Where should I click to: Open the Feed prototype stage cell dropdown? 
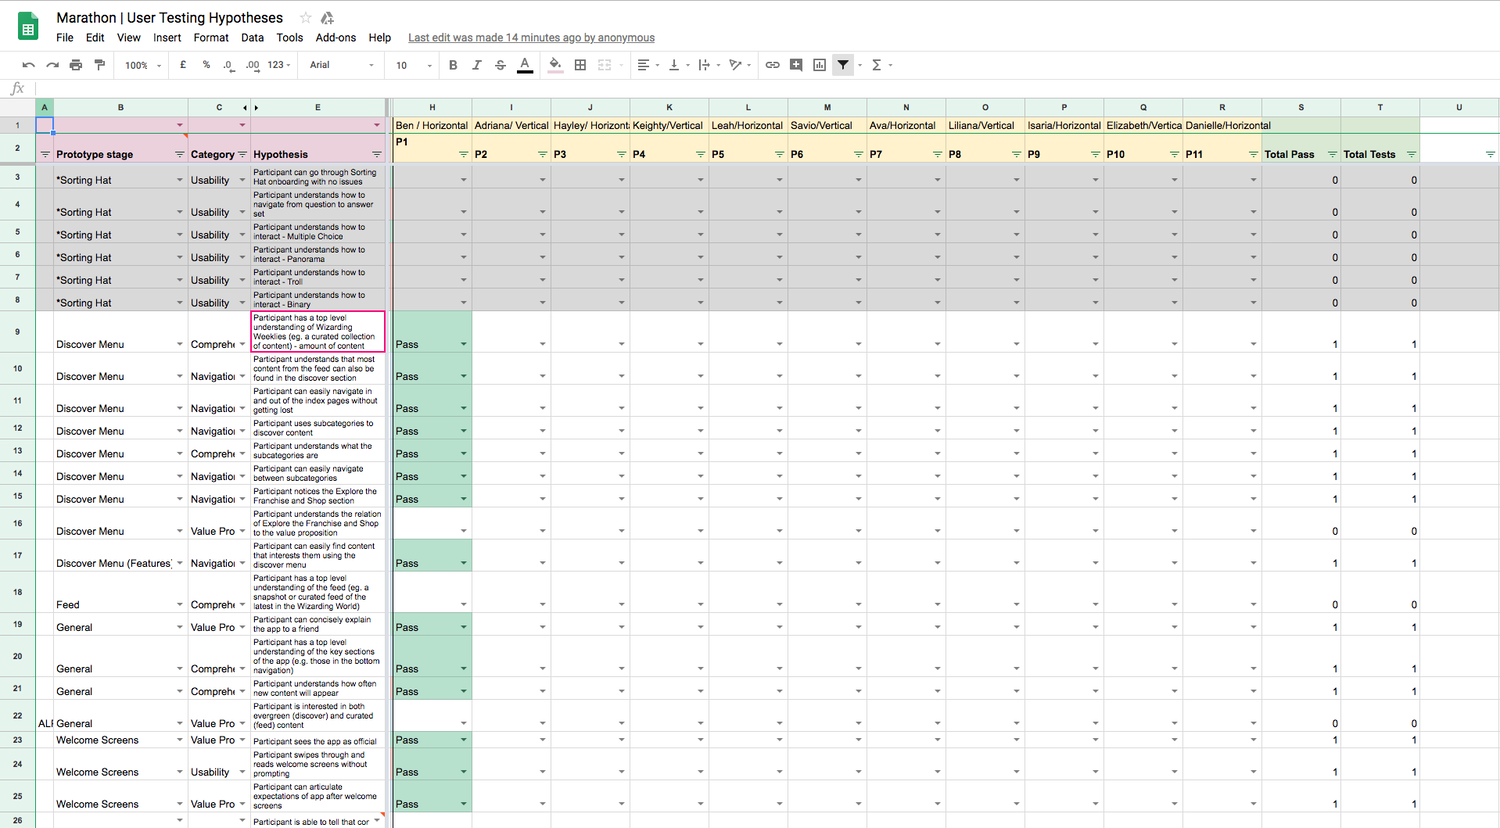pos(180,605)
